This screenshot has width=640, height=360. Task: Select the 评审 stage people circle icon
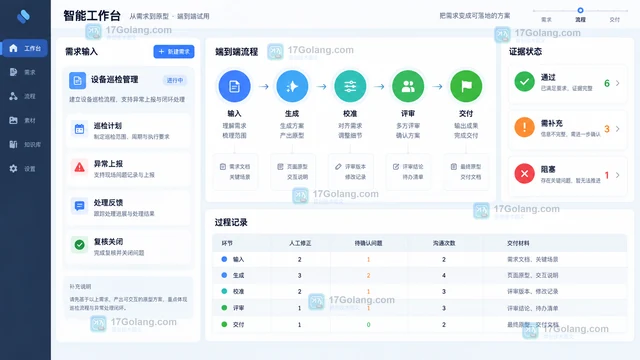[408, 86]
